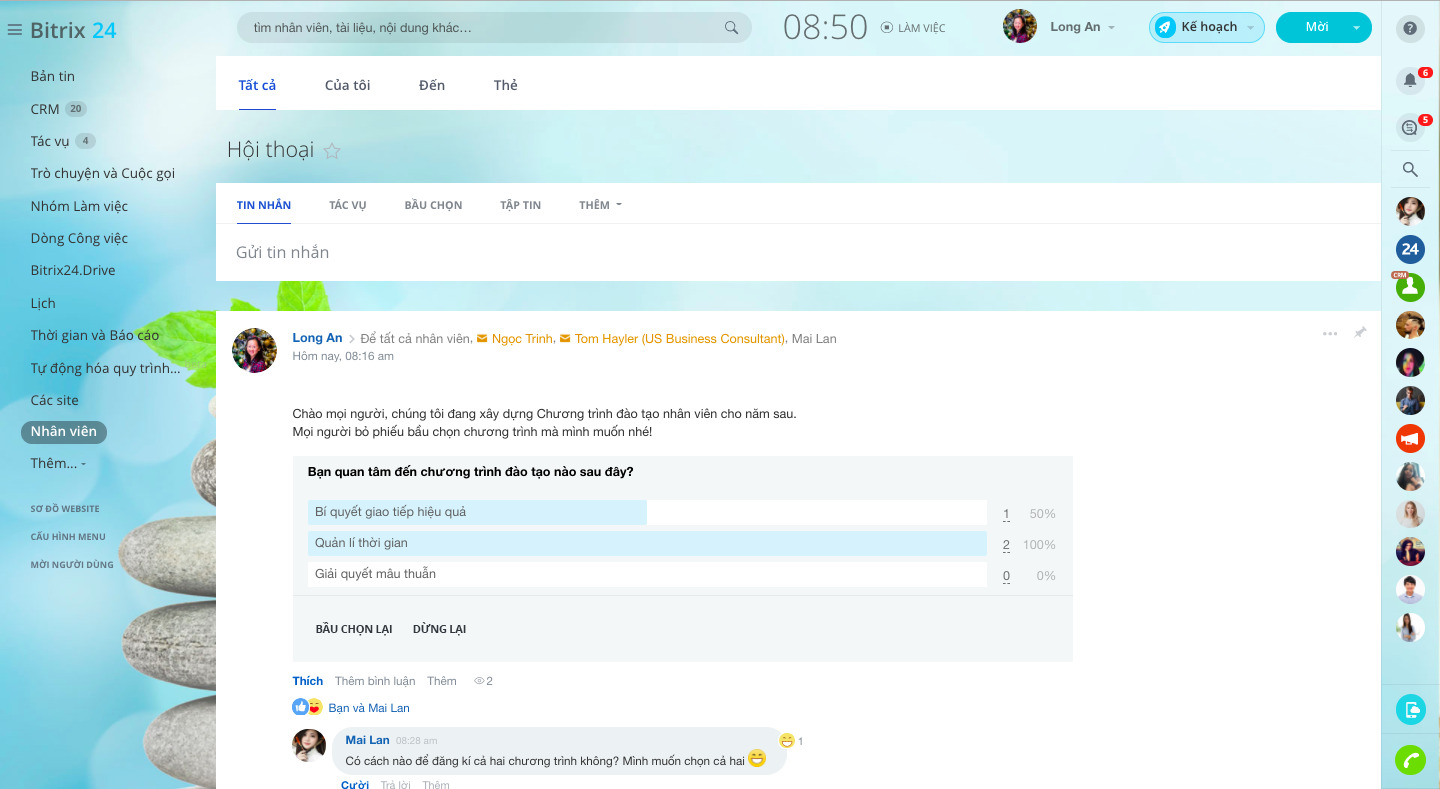Open Long An's avatar on the post
The height and width of the screenshot is (789, 1440).
[255, 351]
